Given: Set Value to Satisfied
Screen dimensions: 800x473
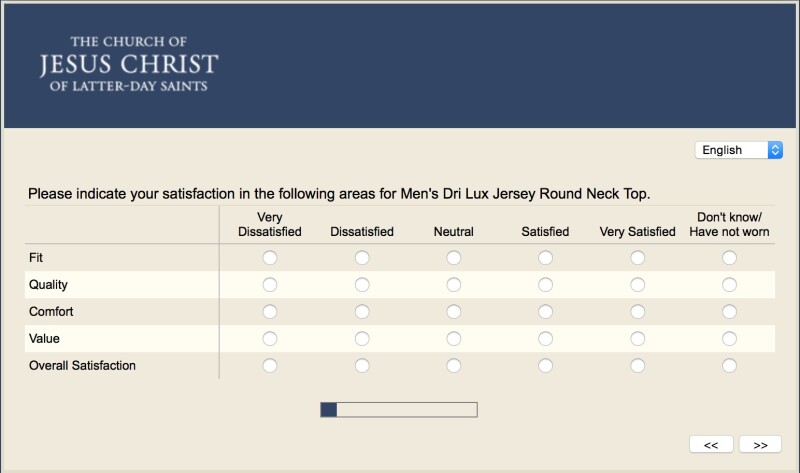Looking at the screenshot, I should 545,339.
